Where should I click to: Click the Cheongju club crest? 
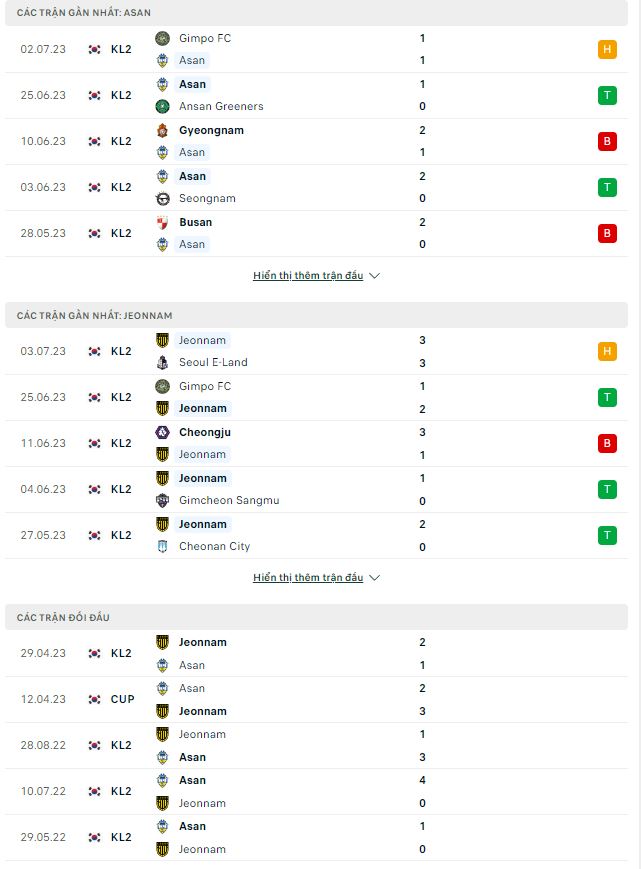pos(162,432)
